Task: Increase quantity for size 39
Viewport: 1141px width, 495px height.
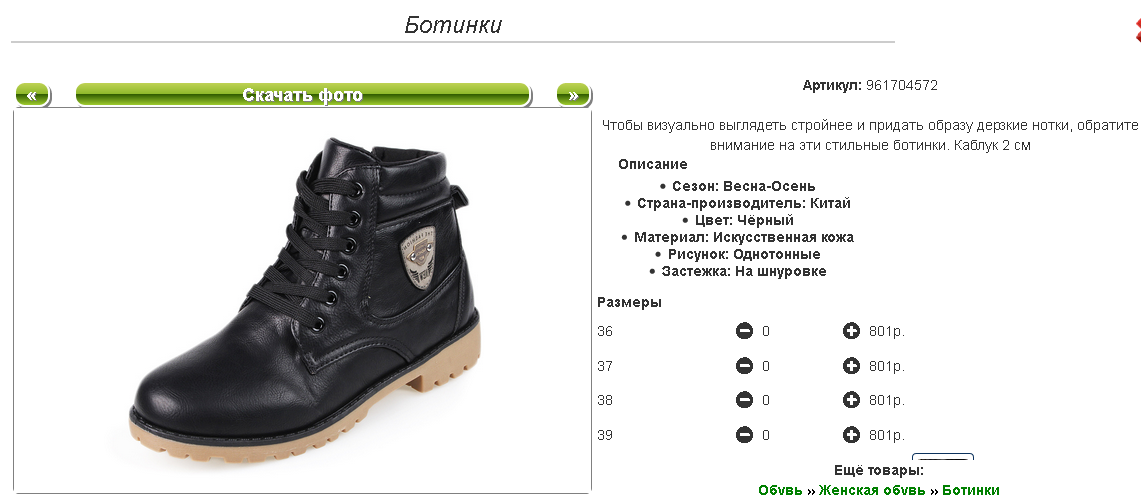Action: click(851, 435)
